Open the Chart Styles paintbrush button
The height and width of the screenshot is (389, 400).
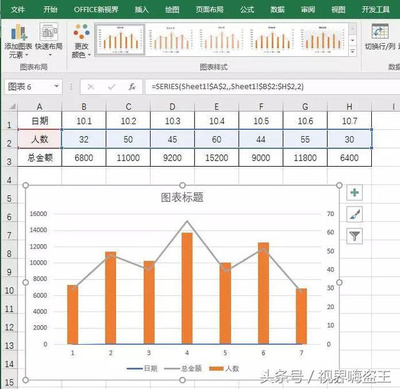[354, 214]
